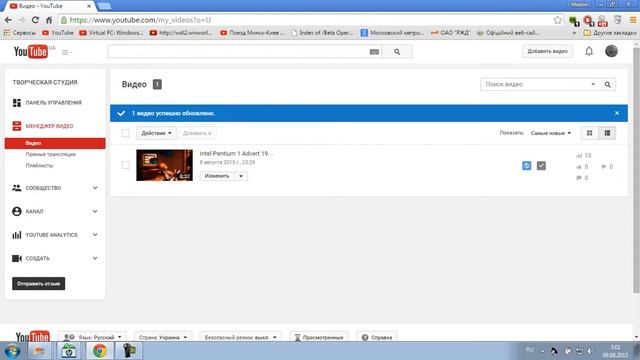640x360 pixels.
Task: Dismiss the blue success notification
Action: (617, 113)
